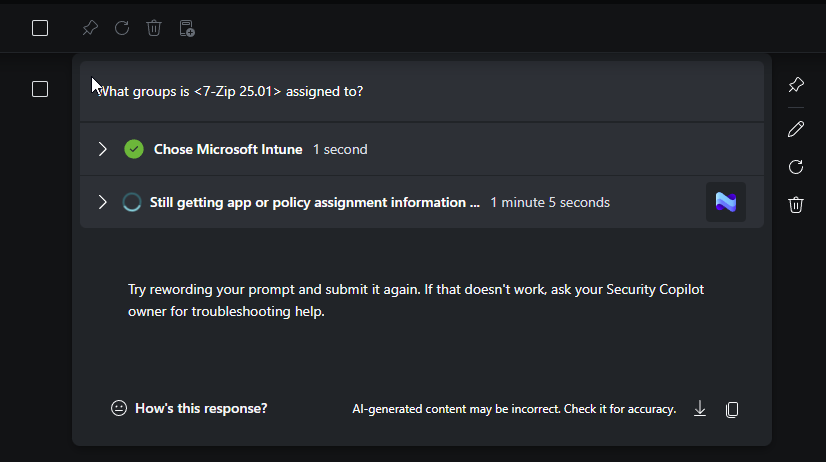Expand the Chose Microsoft Intune step chevron
This screenshot has height=462, width=826.
[x=102, y=149]
